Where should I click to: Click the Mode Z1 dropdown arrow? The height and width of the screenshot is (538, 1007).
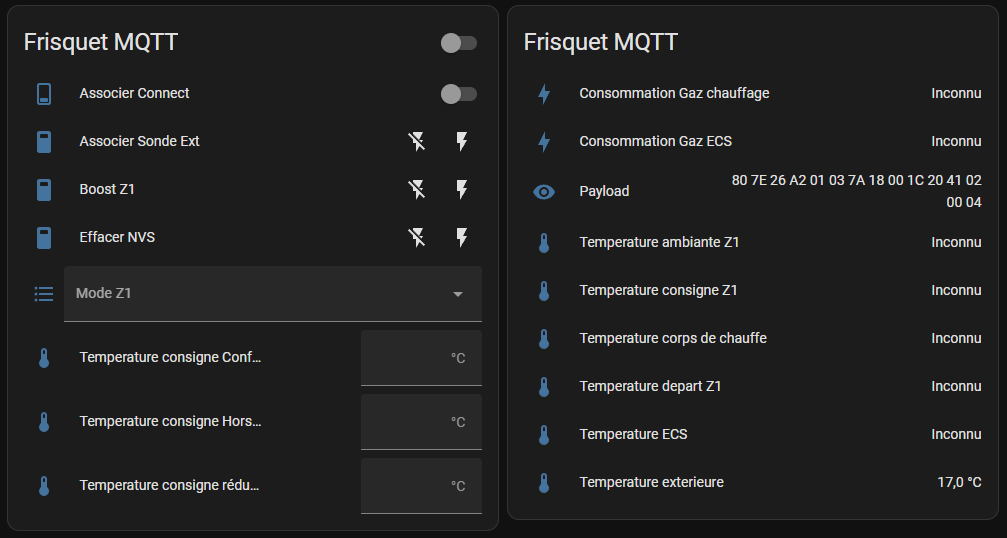click(x=458, y=294)
